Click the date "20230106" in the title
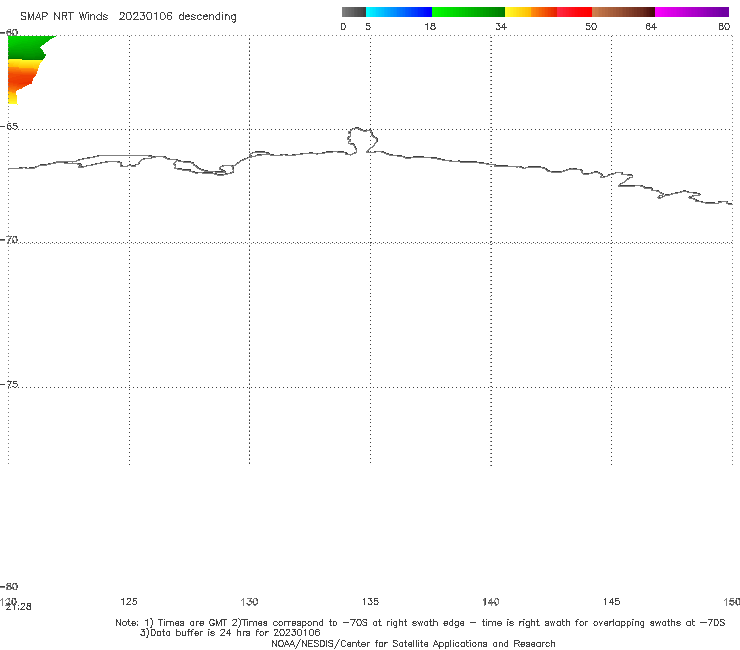Screen dimensions: 740x650 pos(145,16)
